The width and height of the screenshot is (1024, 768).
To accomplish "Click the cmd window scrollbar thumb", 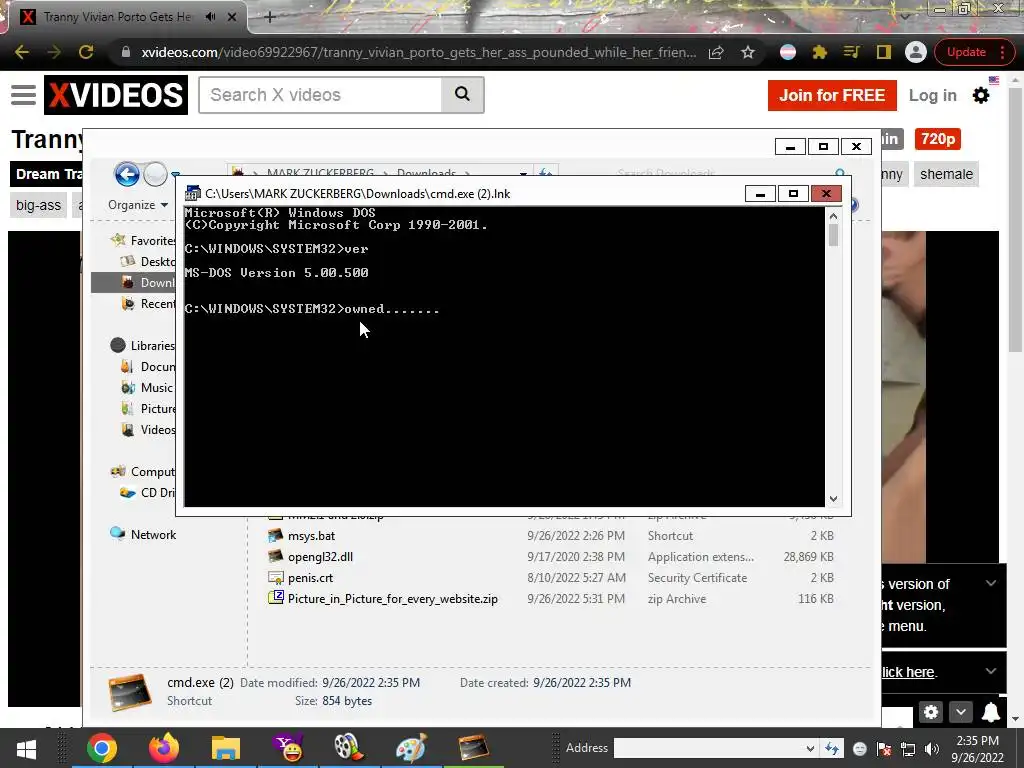I will click(x=833, y=234).
